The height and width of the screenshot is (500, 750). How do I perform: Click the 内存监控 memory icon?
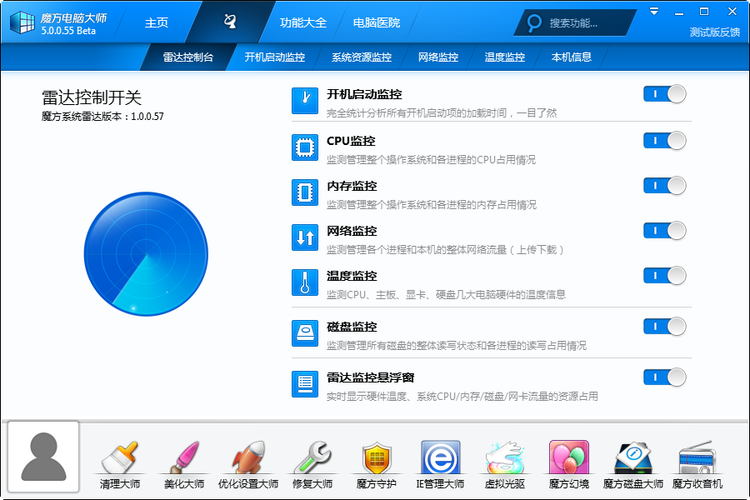pyautogui.click(x=305, y=192)
